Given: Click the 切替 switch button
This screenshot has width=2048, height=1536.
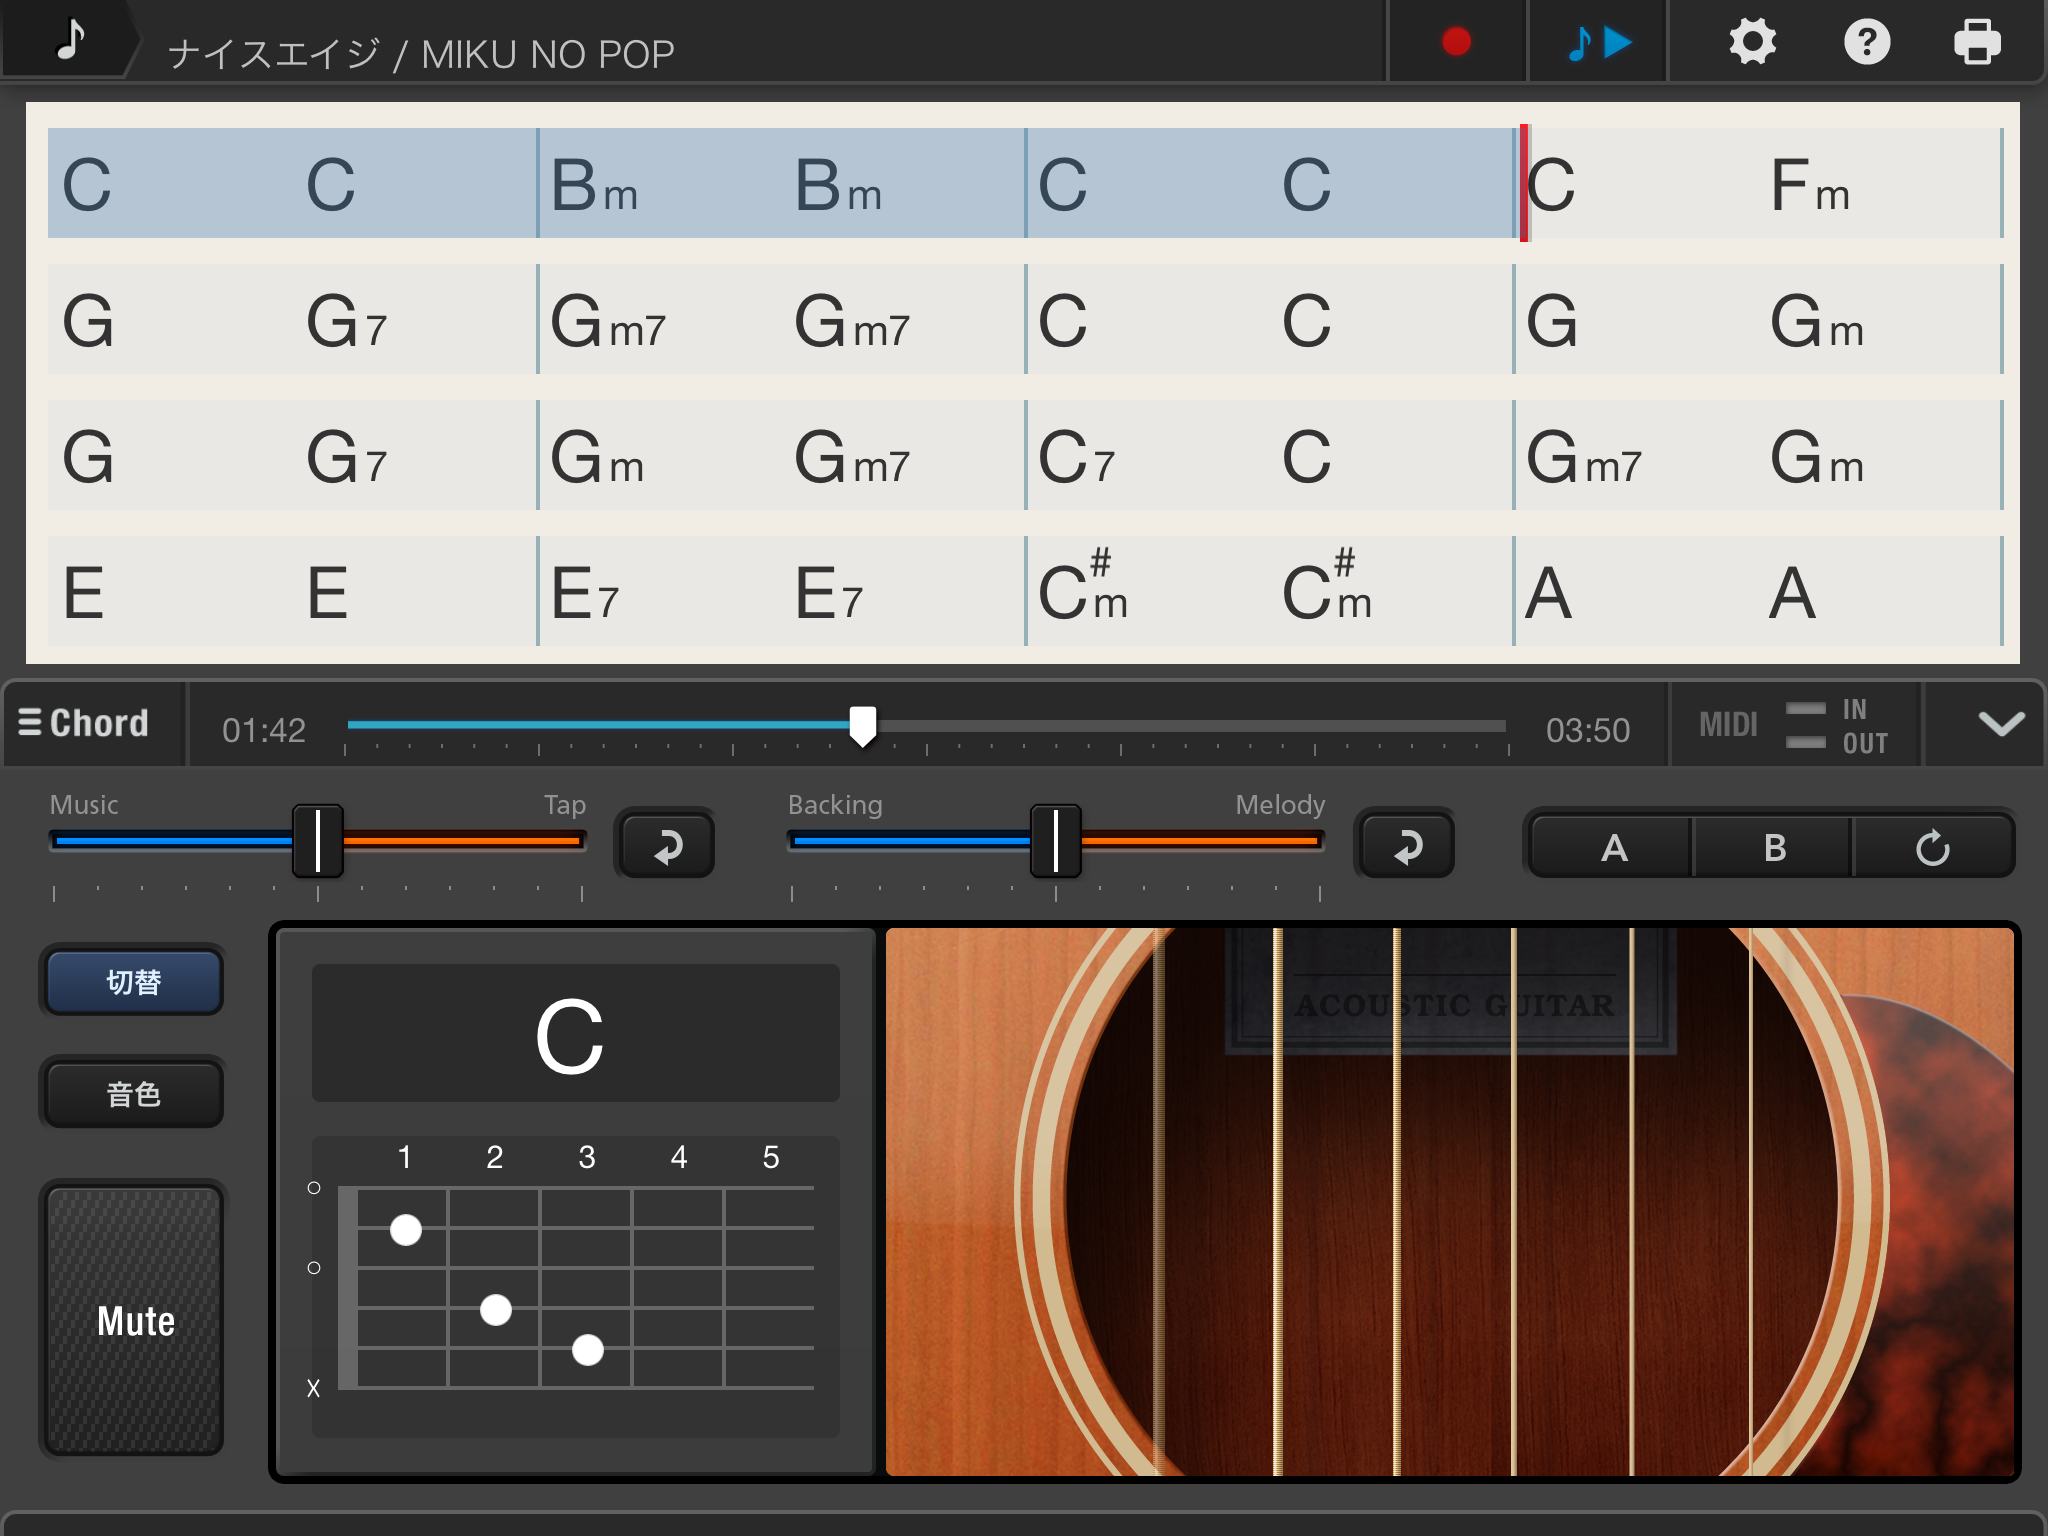Looking at the screenshot, I should [x=133, y=982].
